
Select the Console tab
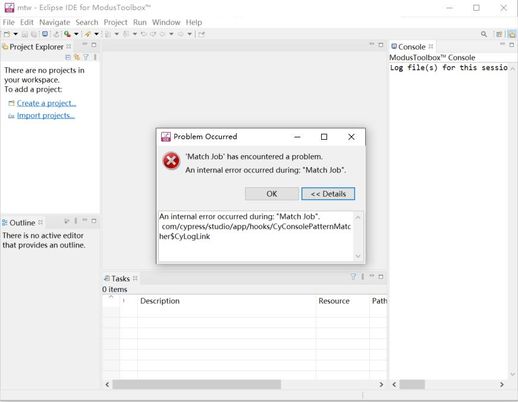(412, 47)
